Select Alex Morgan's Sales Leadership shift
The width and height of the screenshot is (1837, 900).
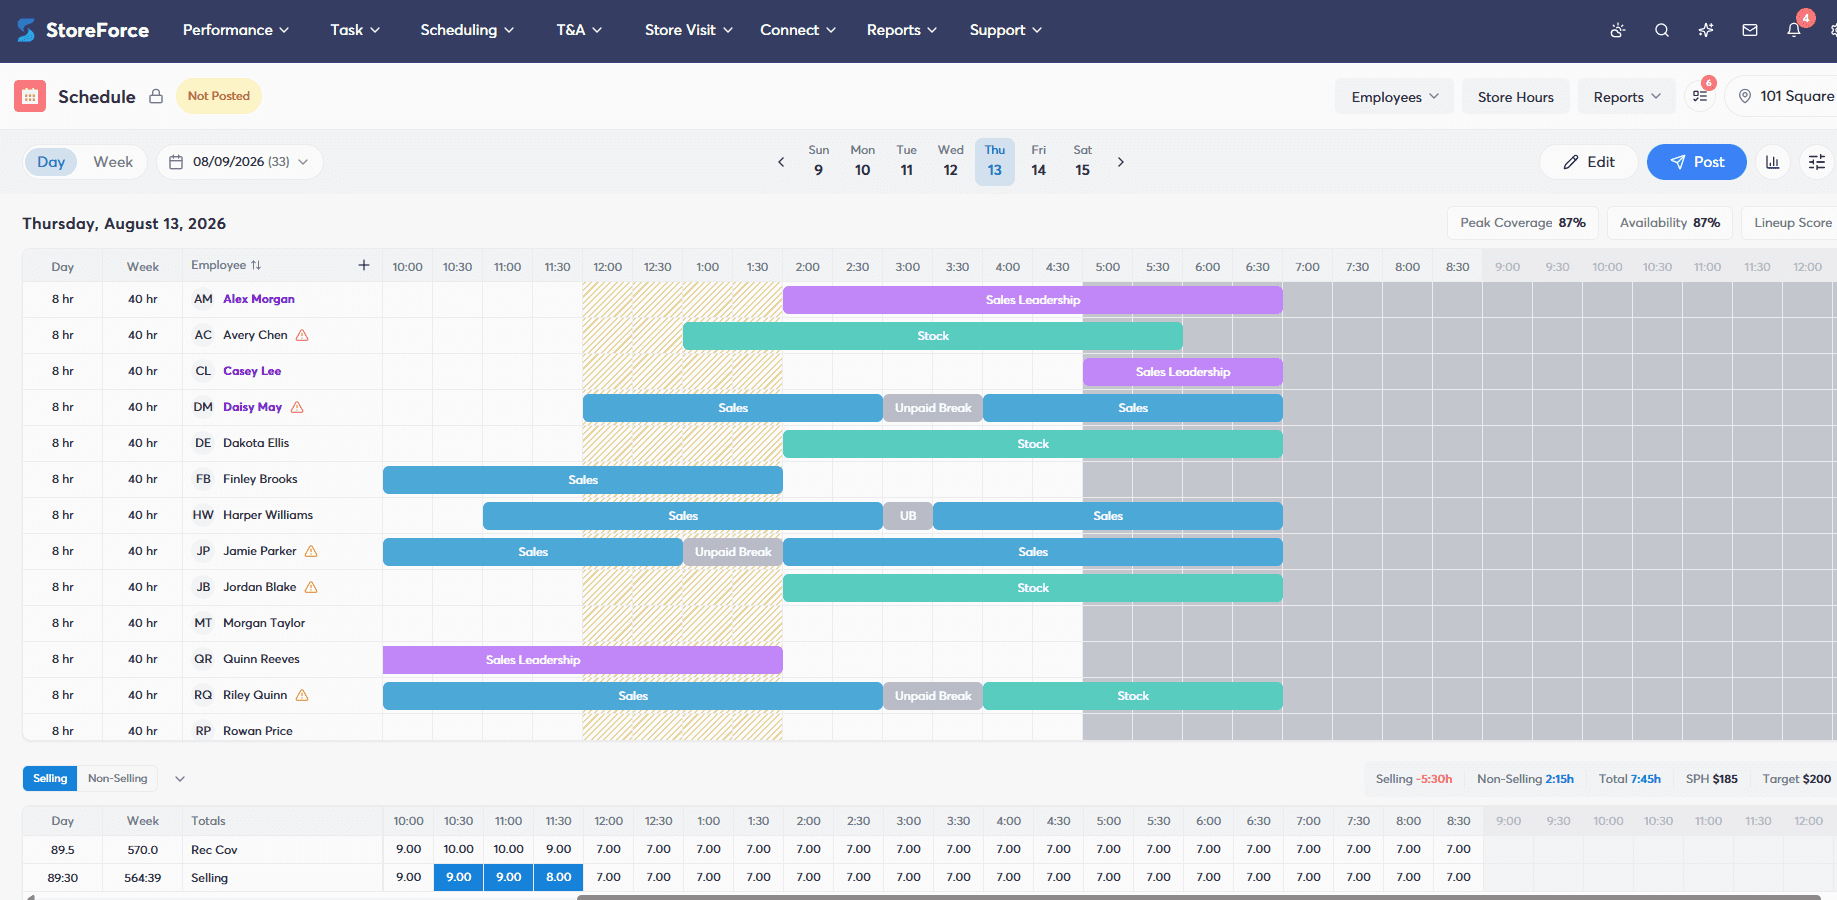point(1033,300)
